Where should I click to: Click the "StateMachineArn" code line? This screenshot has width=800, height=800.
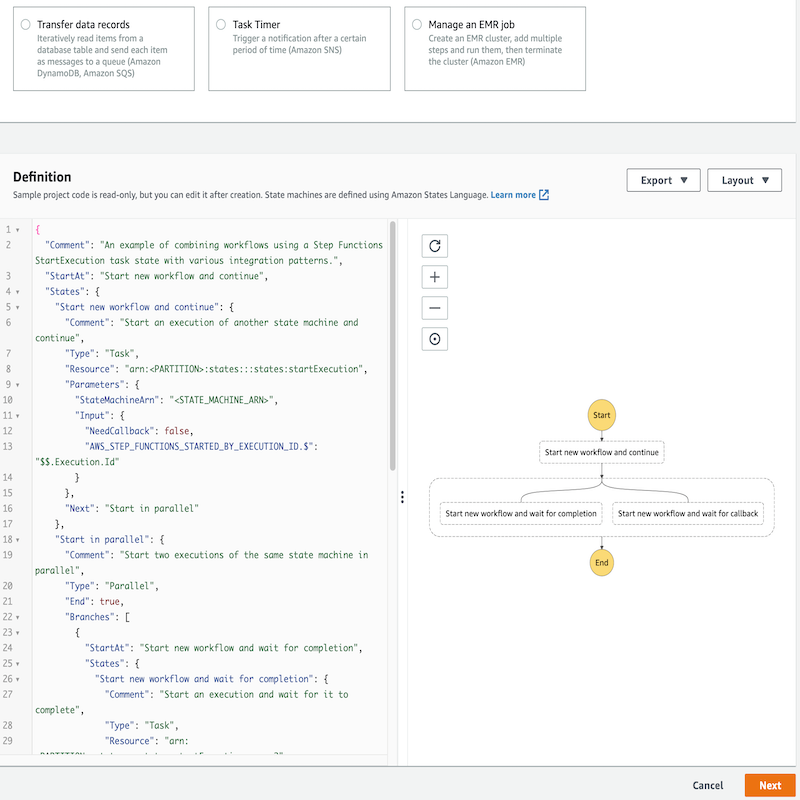[x=177, y=400]
